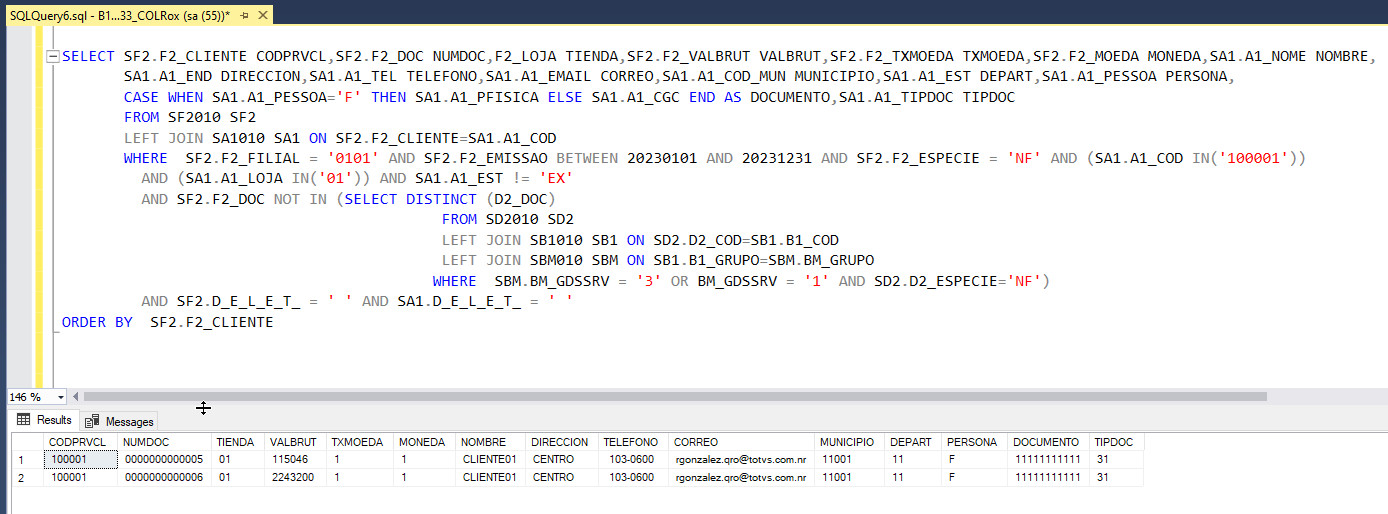Place cursor on ORDER BY line
The image size is (1388, 514).
[167, 322]
